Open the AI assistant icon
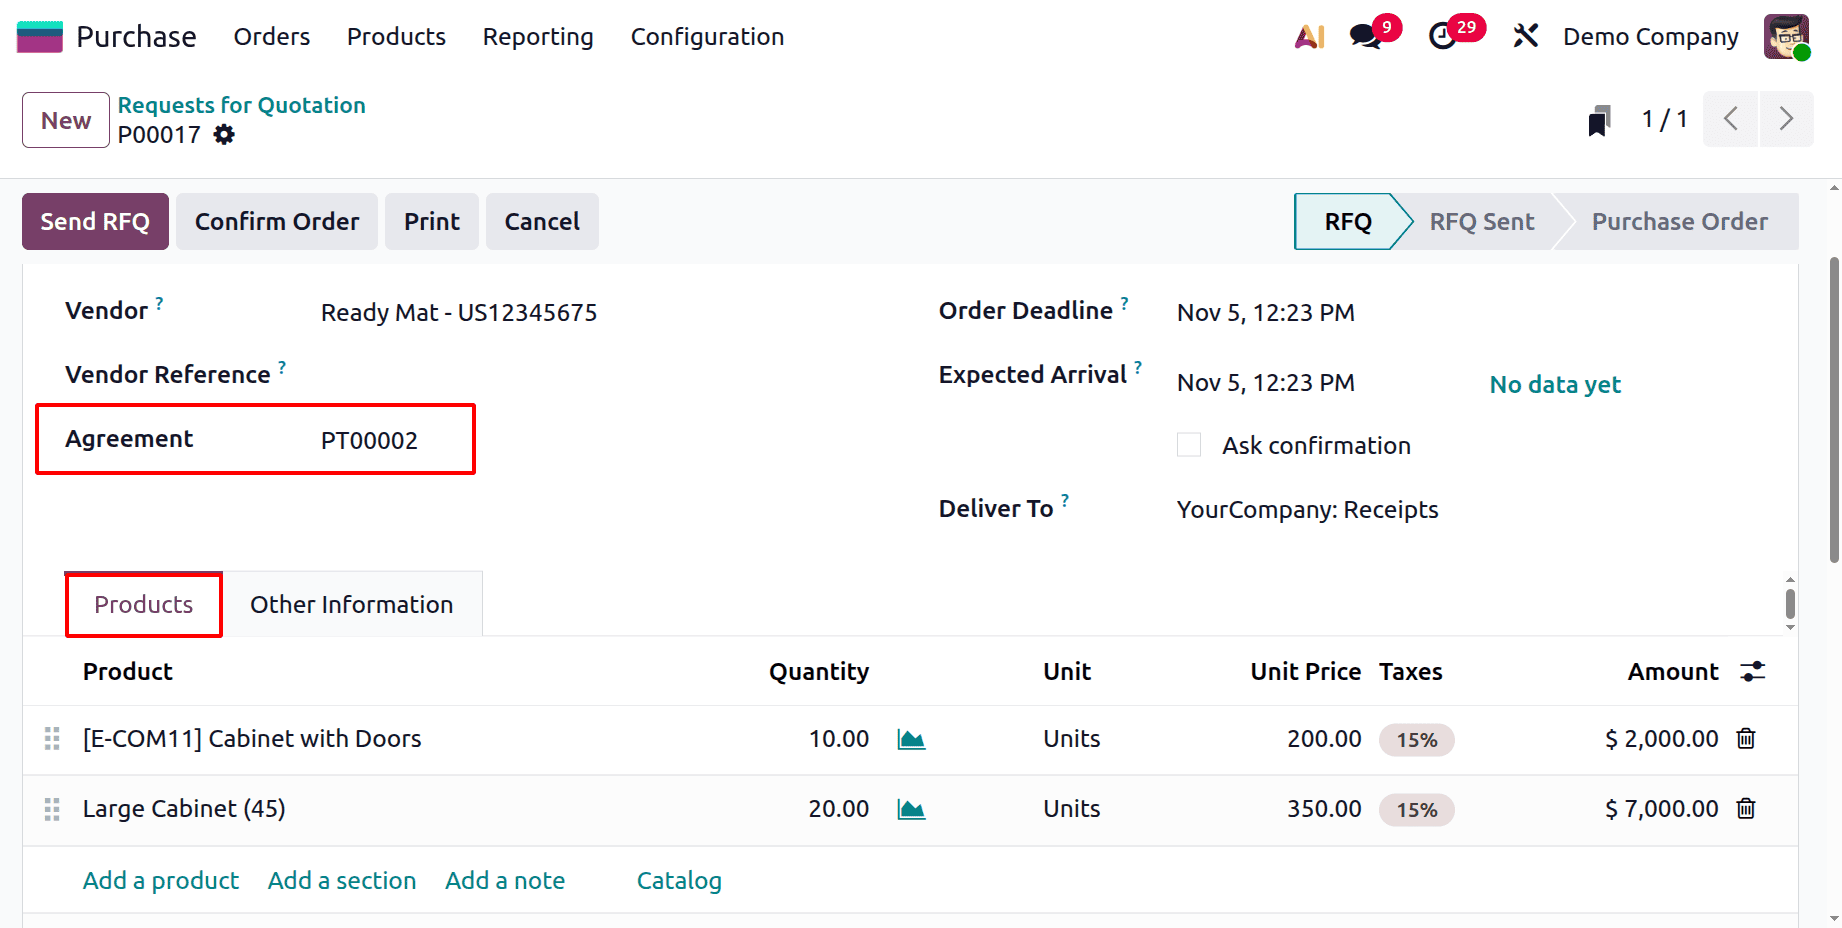Screen dimensions: 1842x928 [x=1308, y=36]
